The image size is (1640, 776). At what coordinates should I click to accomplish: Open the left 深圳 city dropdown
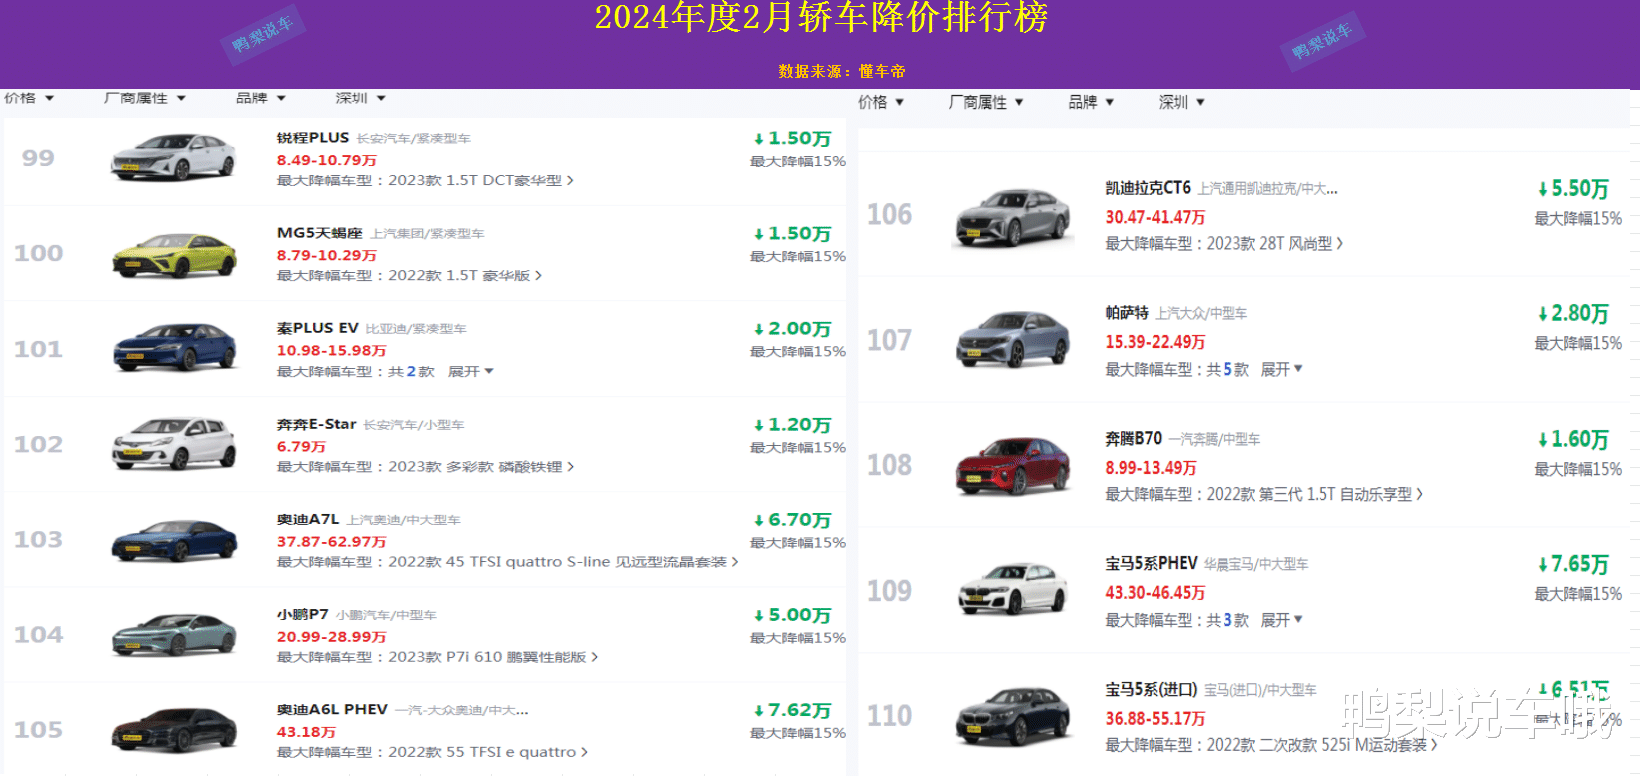tap(360, 98)
